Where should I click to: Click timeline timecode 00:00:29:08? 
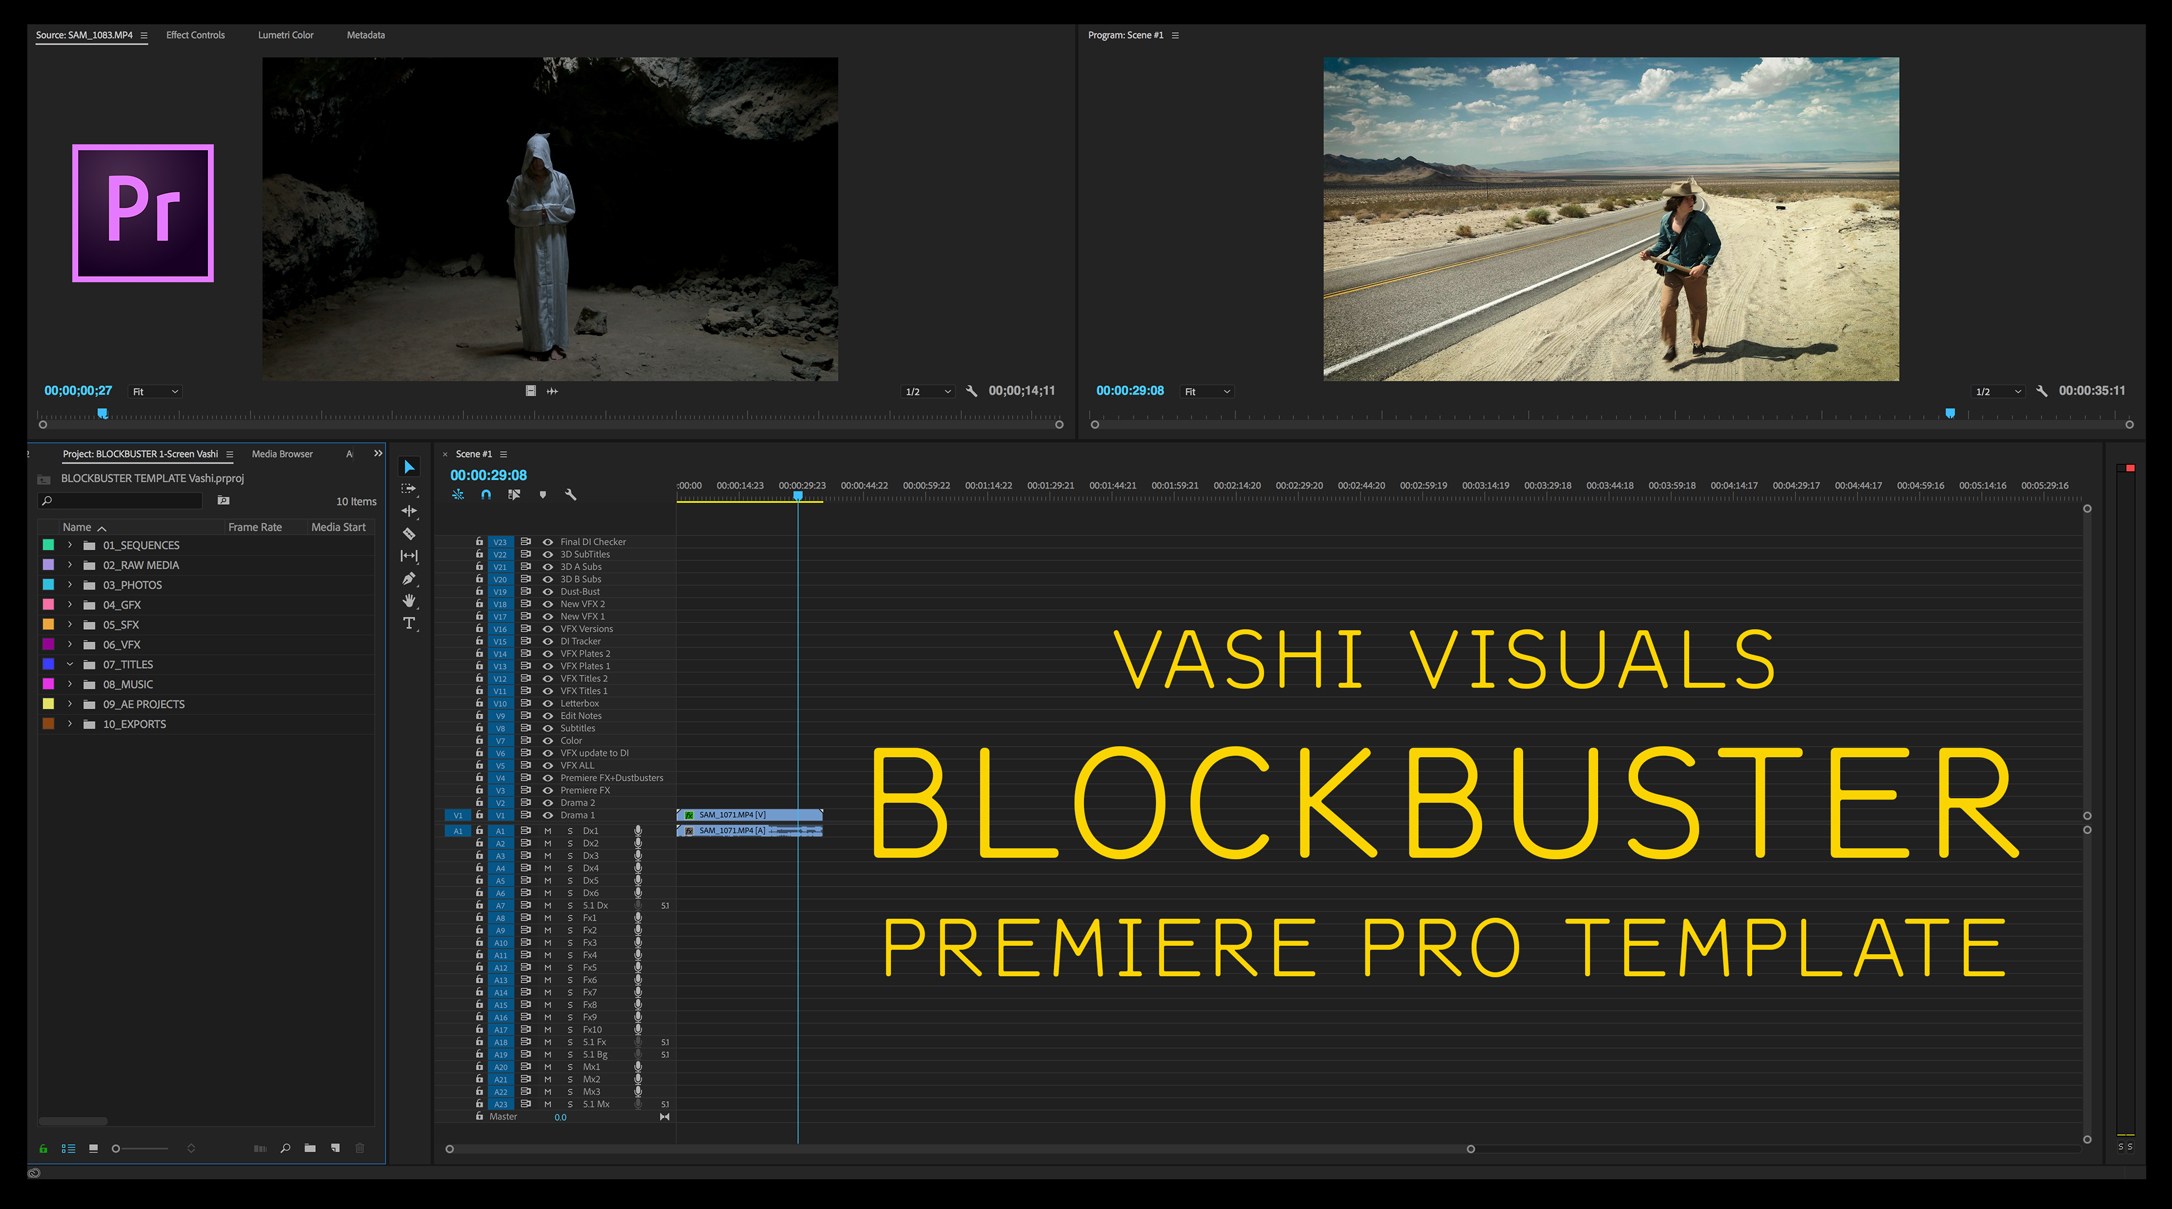pos(488,475)
